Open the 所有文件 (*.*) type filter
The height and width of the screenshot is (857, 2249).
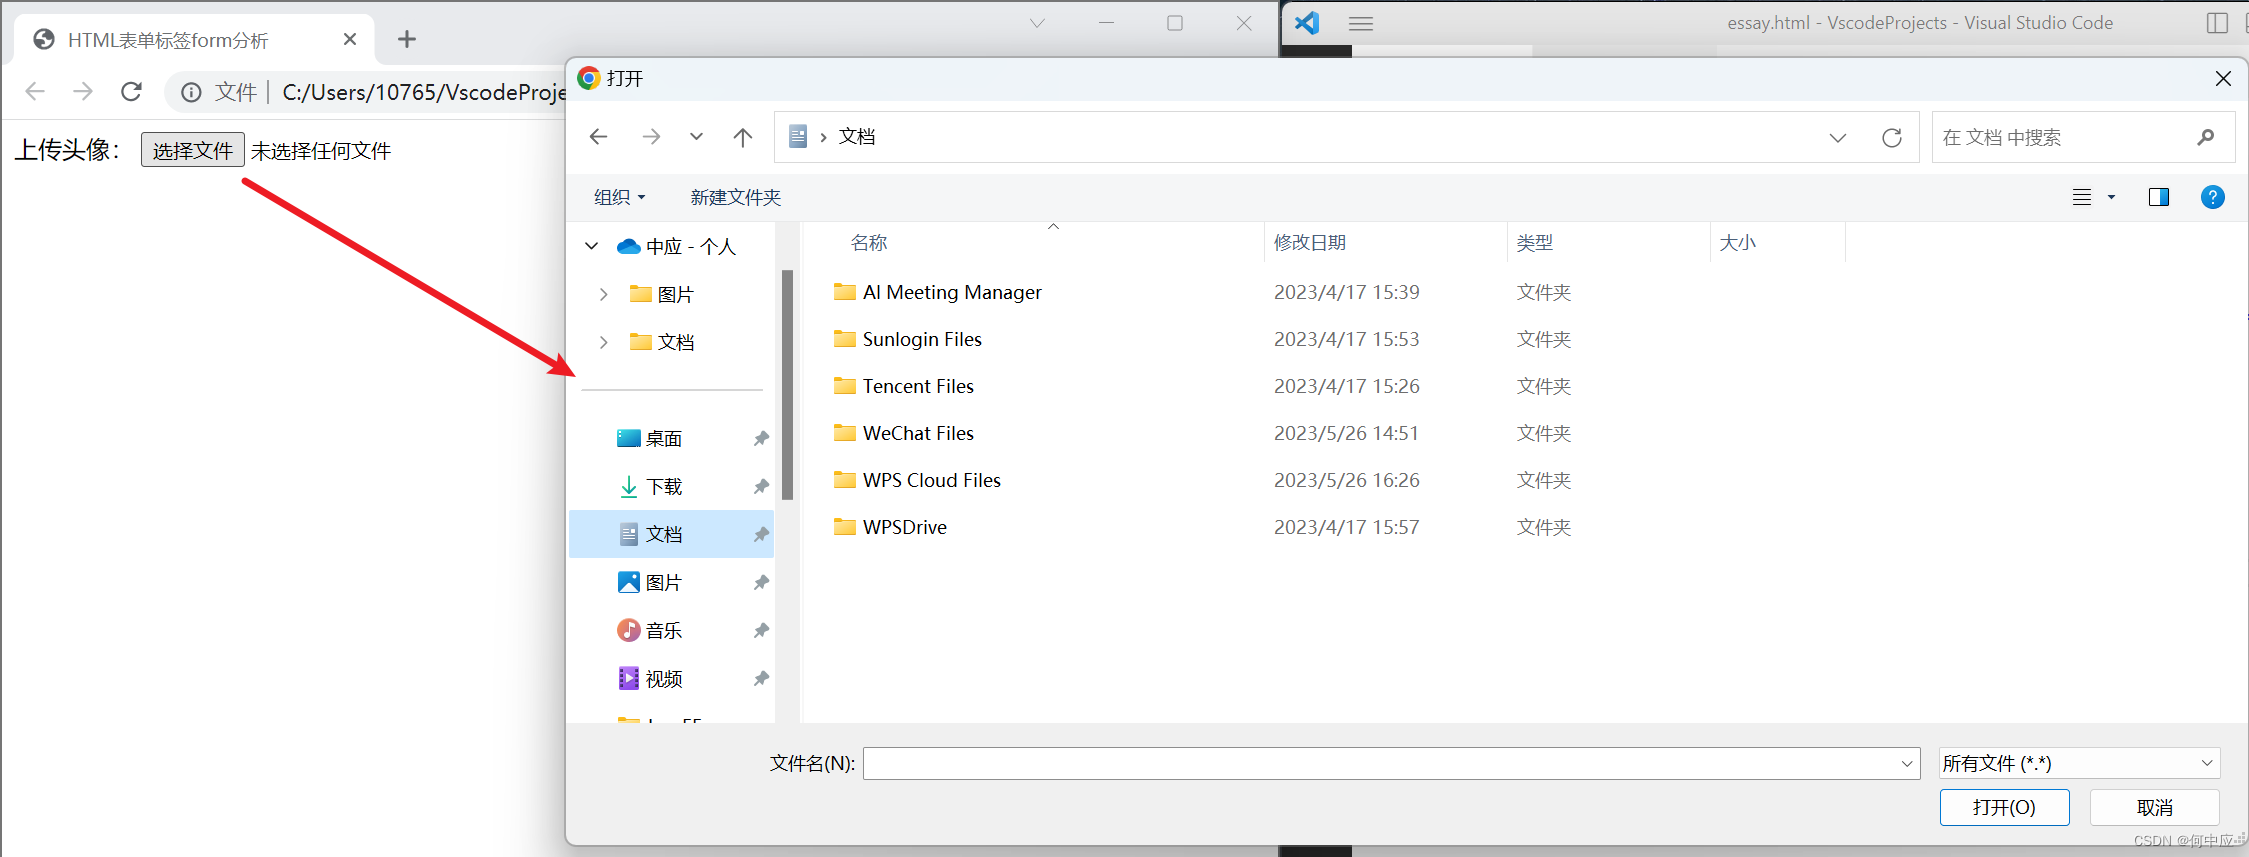[x=2079, y=764]
